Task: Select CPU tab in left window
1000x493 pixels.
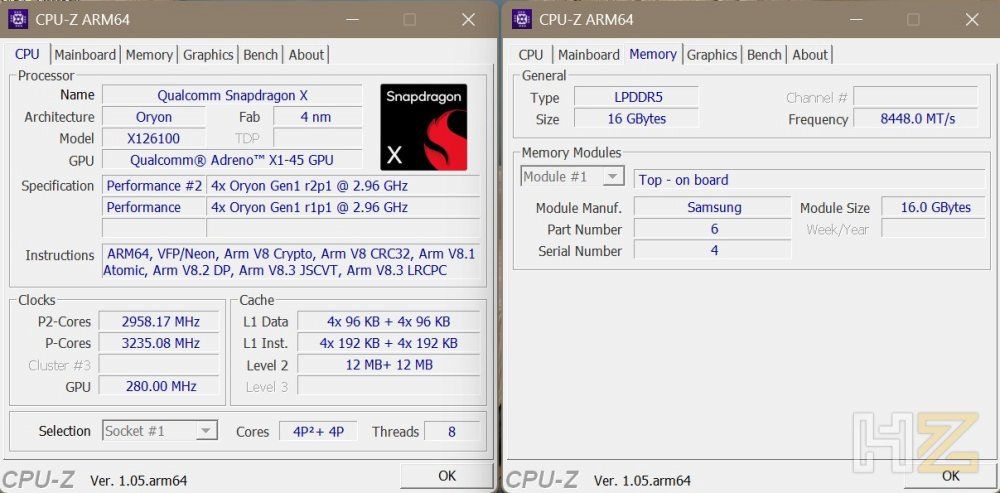Action: click(27, 54)
